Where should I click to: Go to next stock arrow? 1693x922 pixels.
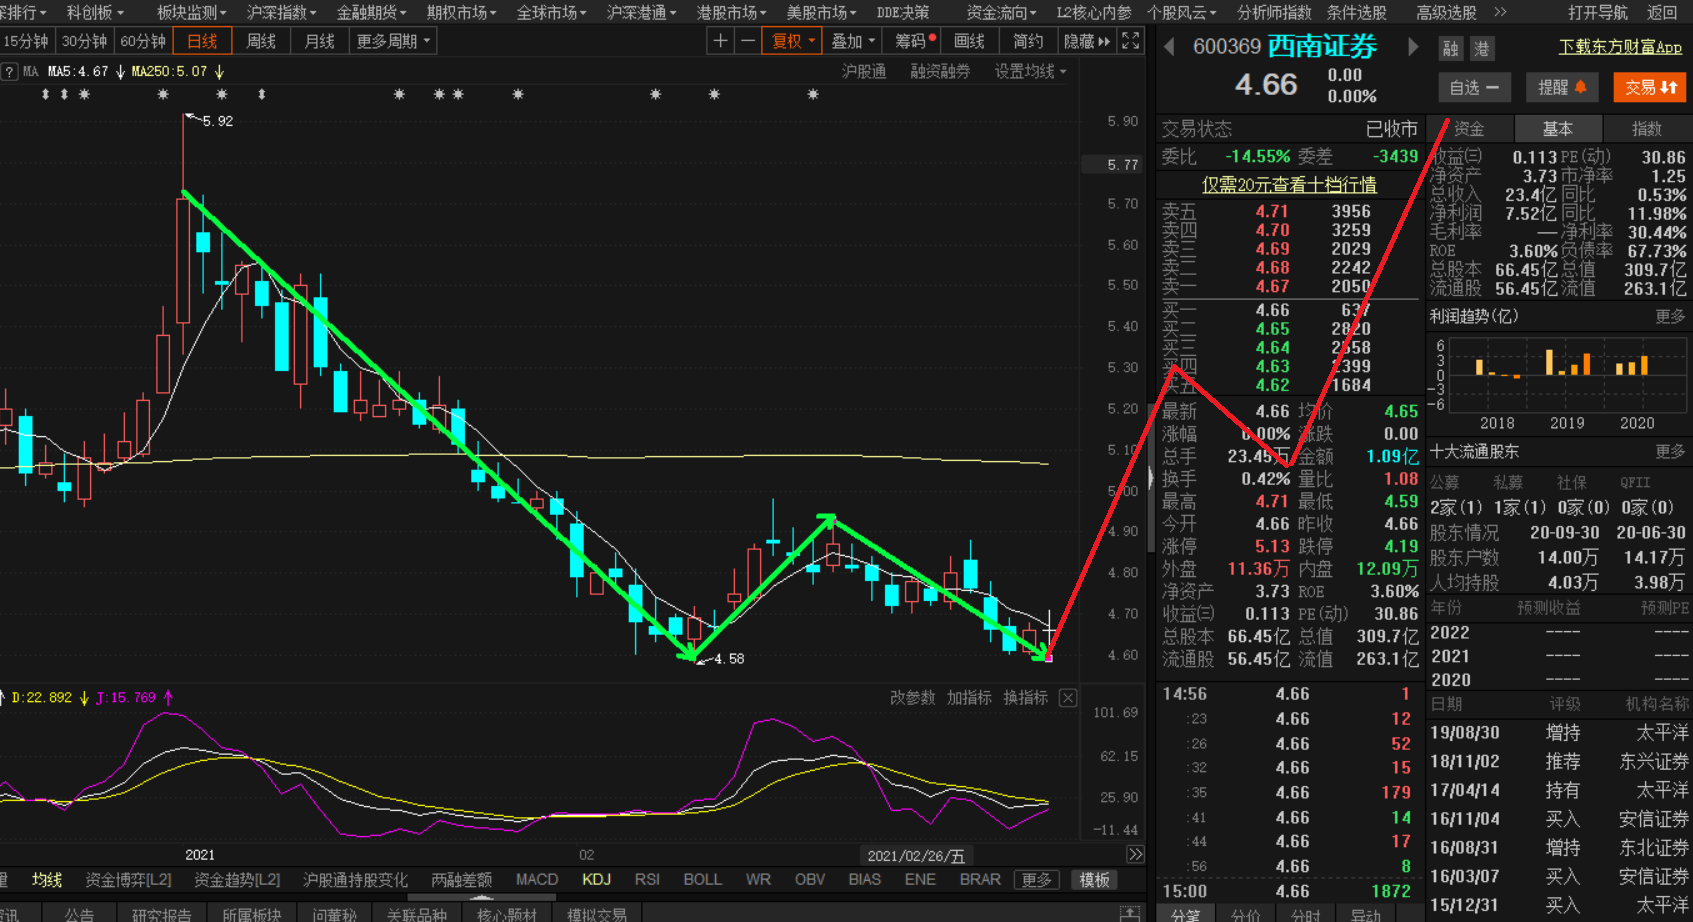(x=1413, y=47)
